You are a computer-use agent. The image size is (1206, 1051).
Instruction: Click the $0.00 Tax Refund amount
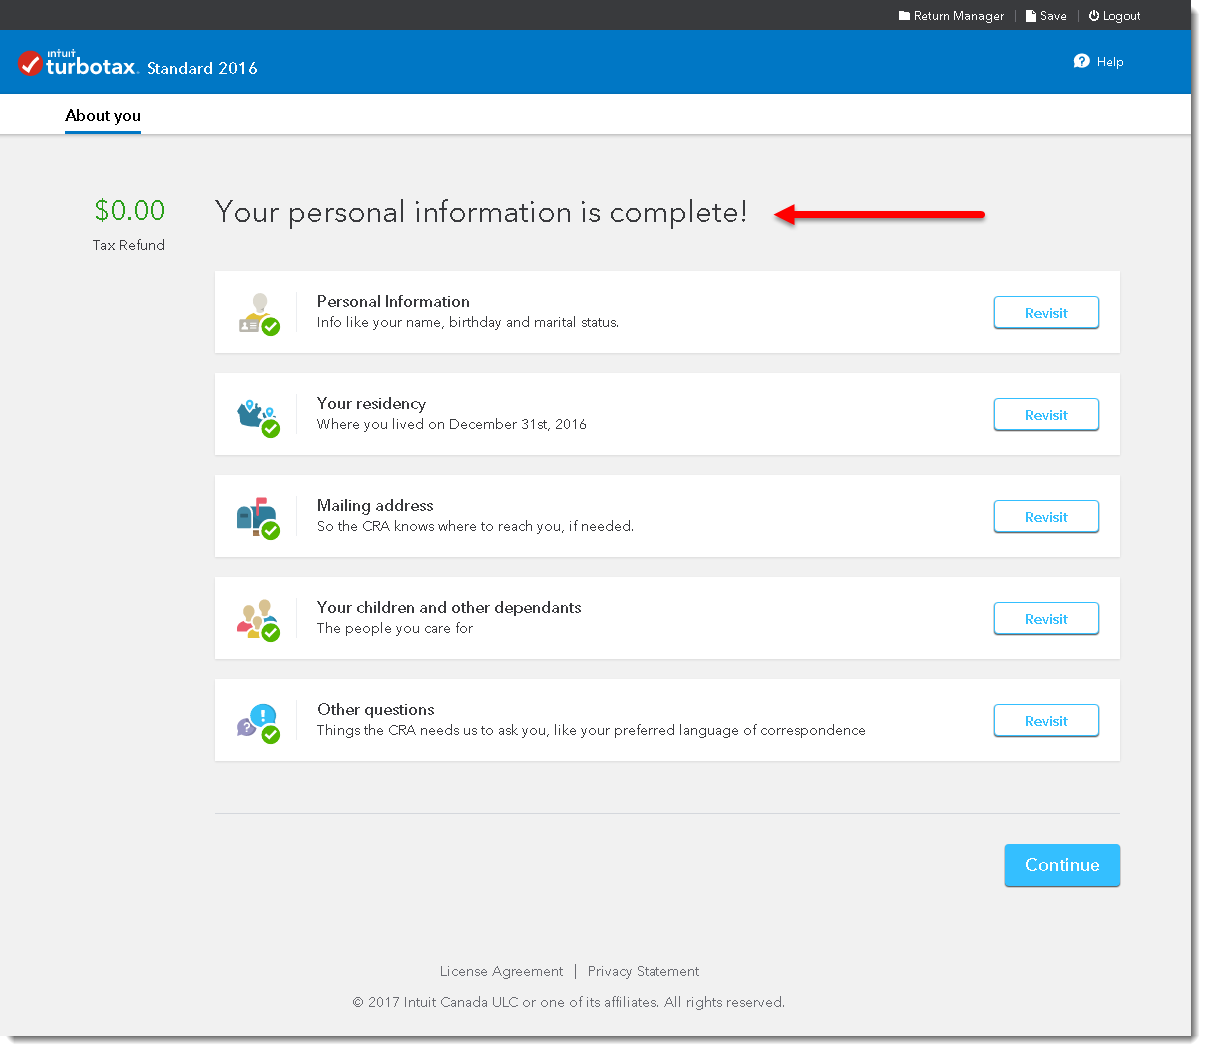tap(130, 210)
